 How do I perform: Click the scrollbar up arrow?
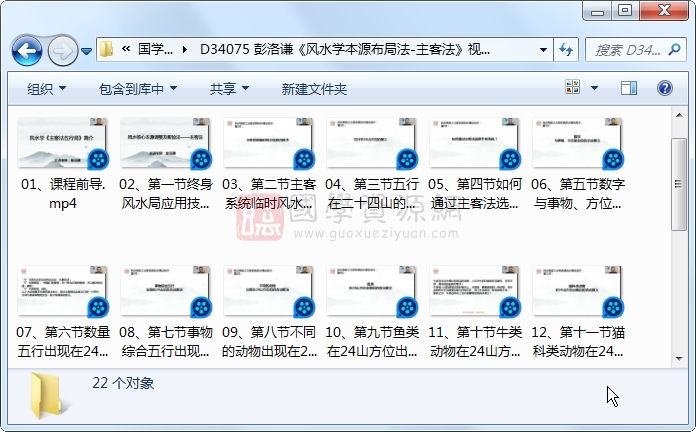point(679,115)
